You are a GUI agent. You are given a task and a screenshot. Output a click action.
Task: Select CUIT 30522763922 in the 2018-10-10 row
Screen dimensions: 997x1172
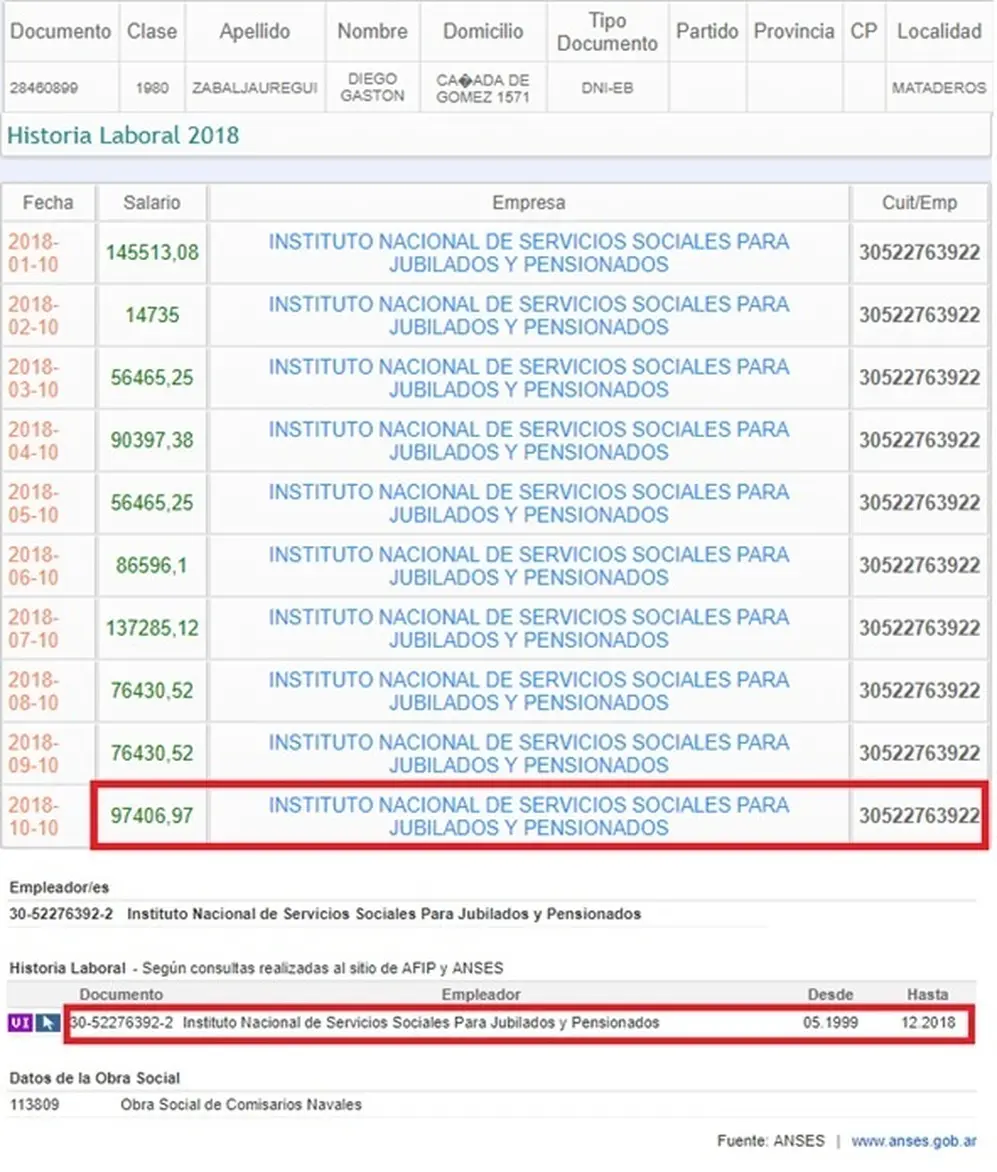[919, 816]
